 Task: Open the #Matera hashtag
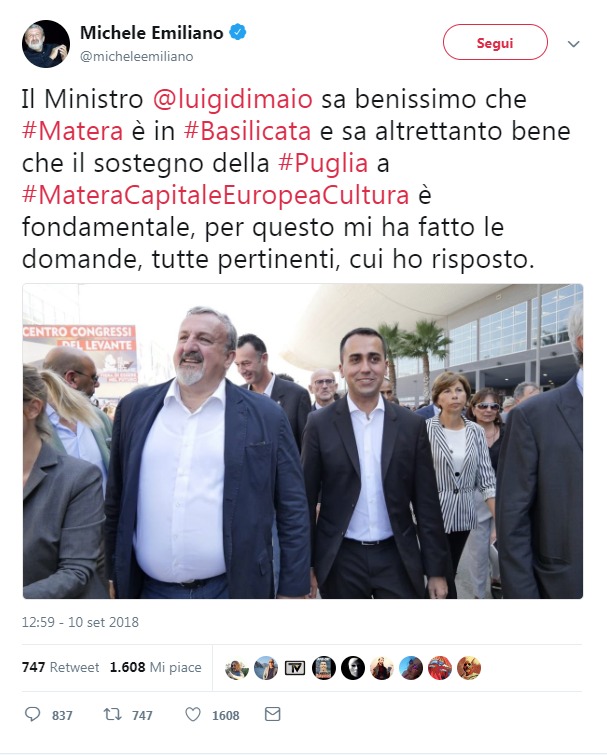click(72, 131)
